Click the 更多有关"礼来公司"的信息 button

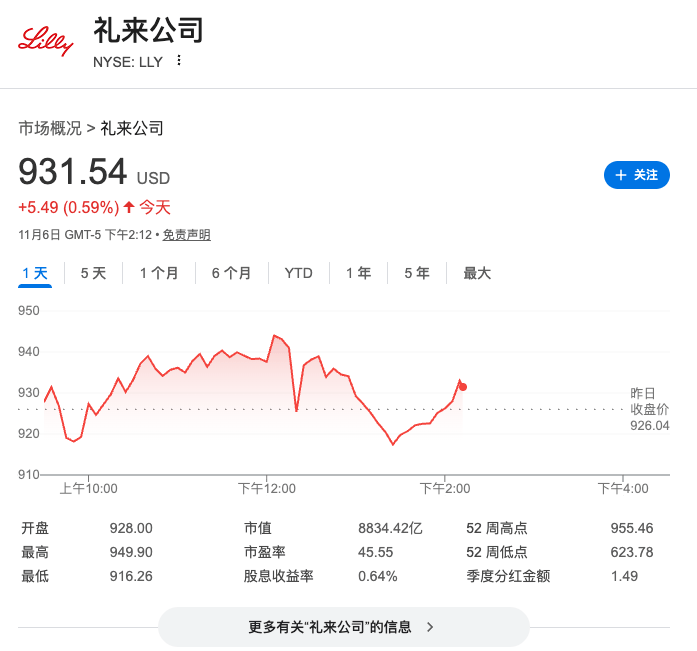pos(343,627)
